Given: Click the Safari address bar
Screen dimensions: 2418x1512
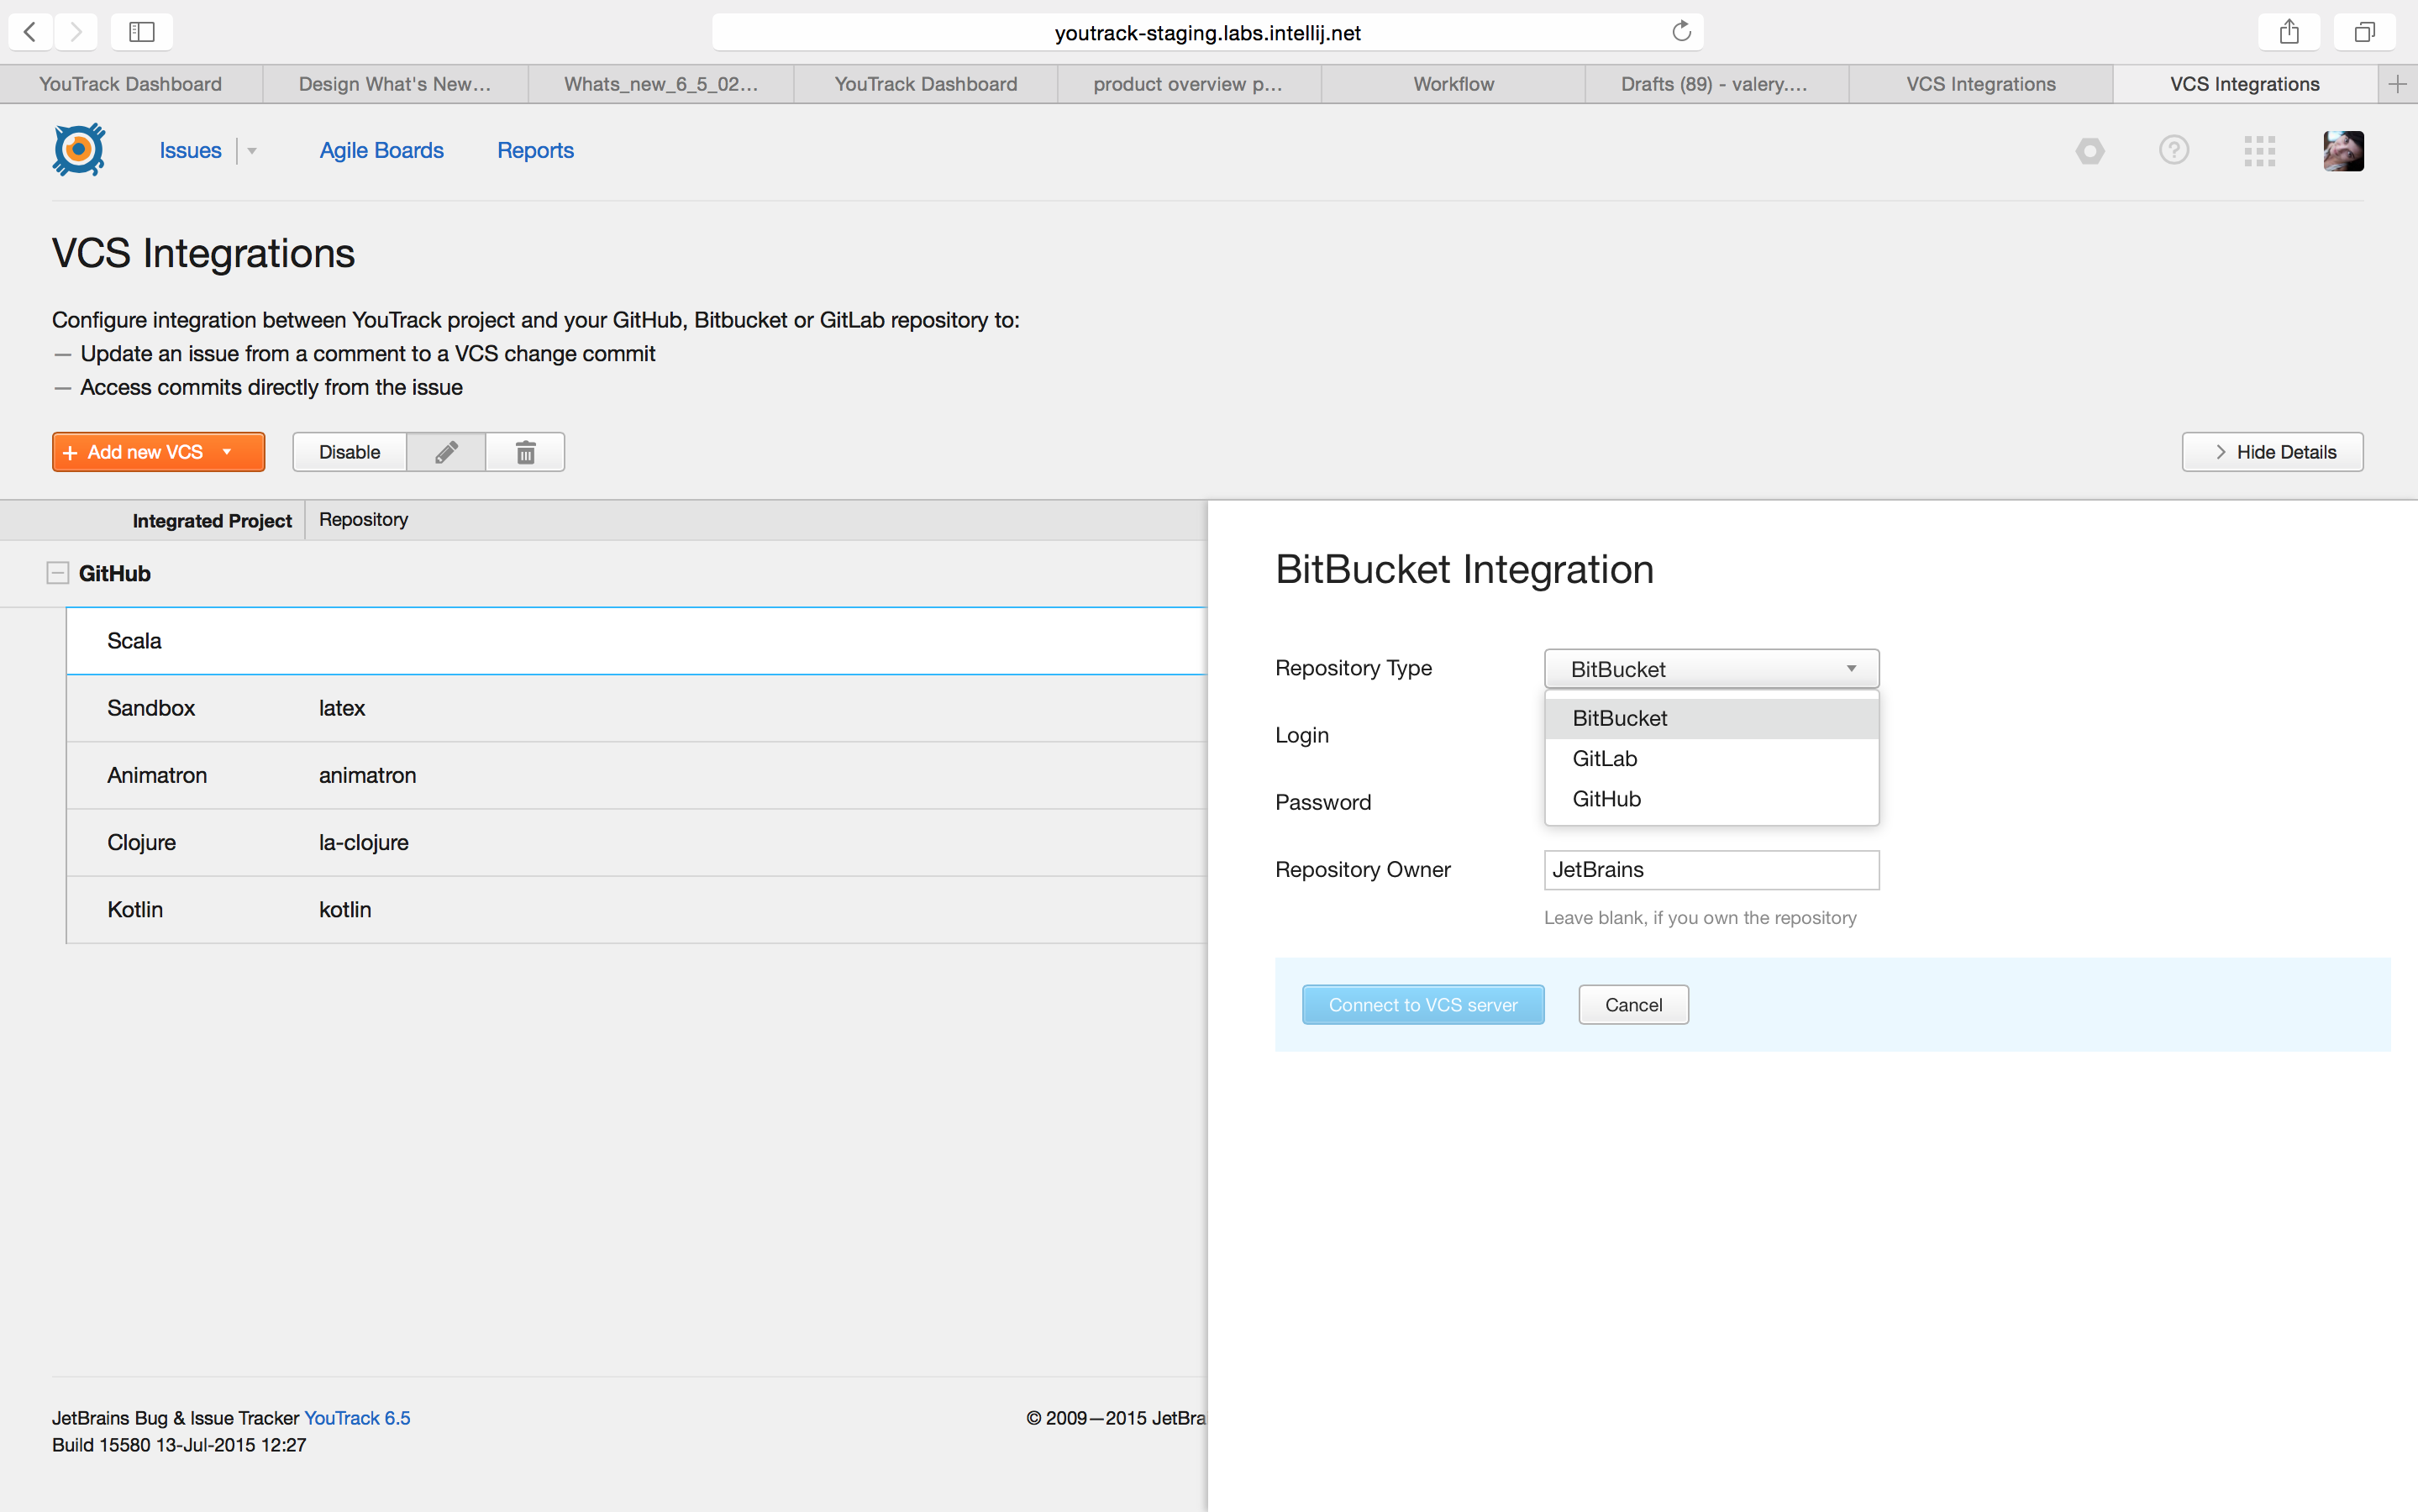Looking at the screenshot, I should (1207, 32).
